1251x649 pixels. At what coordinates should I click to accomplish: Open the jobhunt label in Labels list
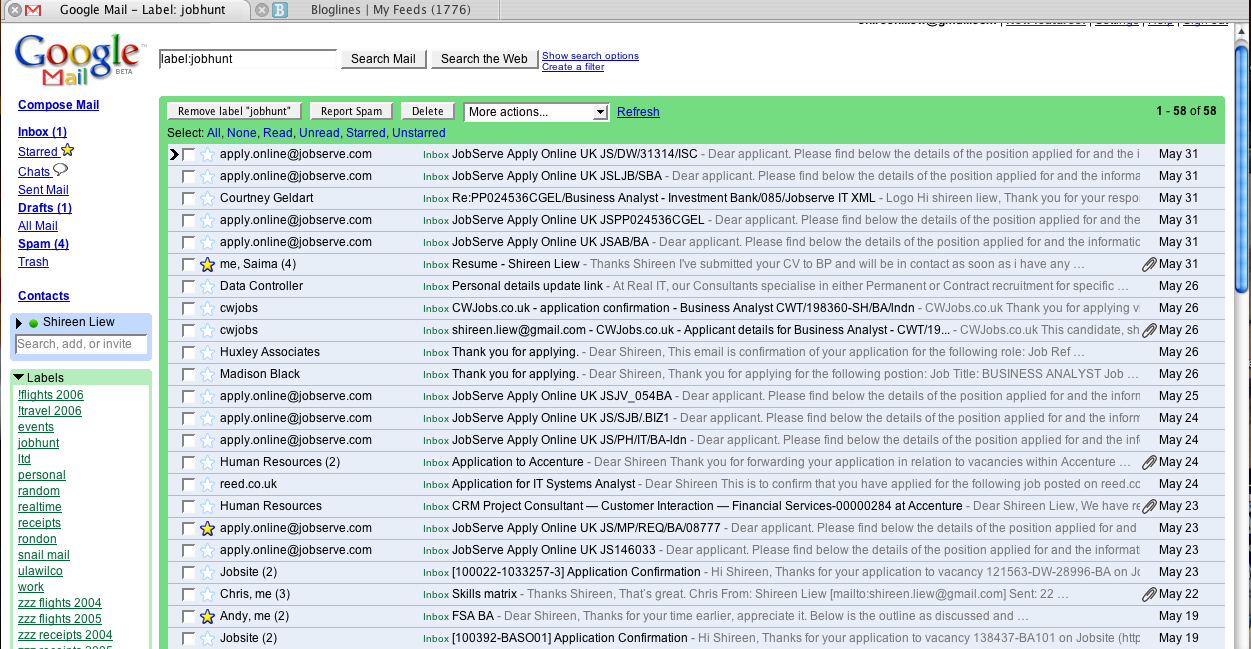(x=38, y=443)
